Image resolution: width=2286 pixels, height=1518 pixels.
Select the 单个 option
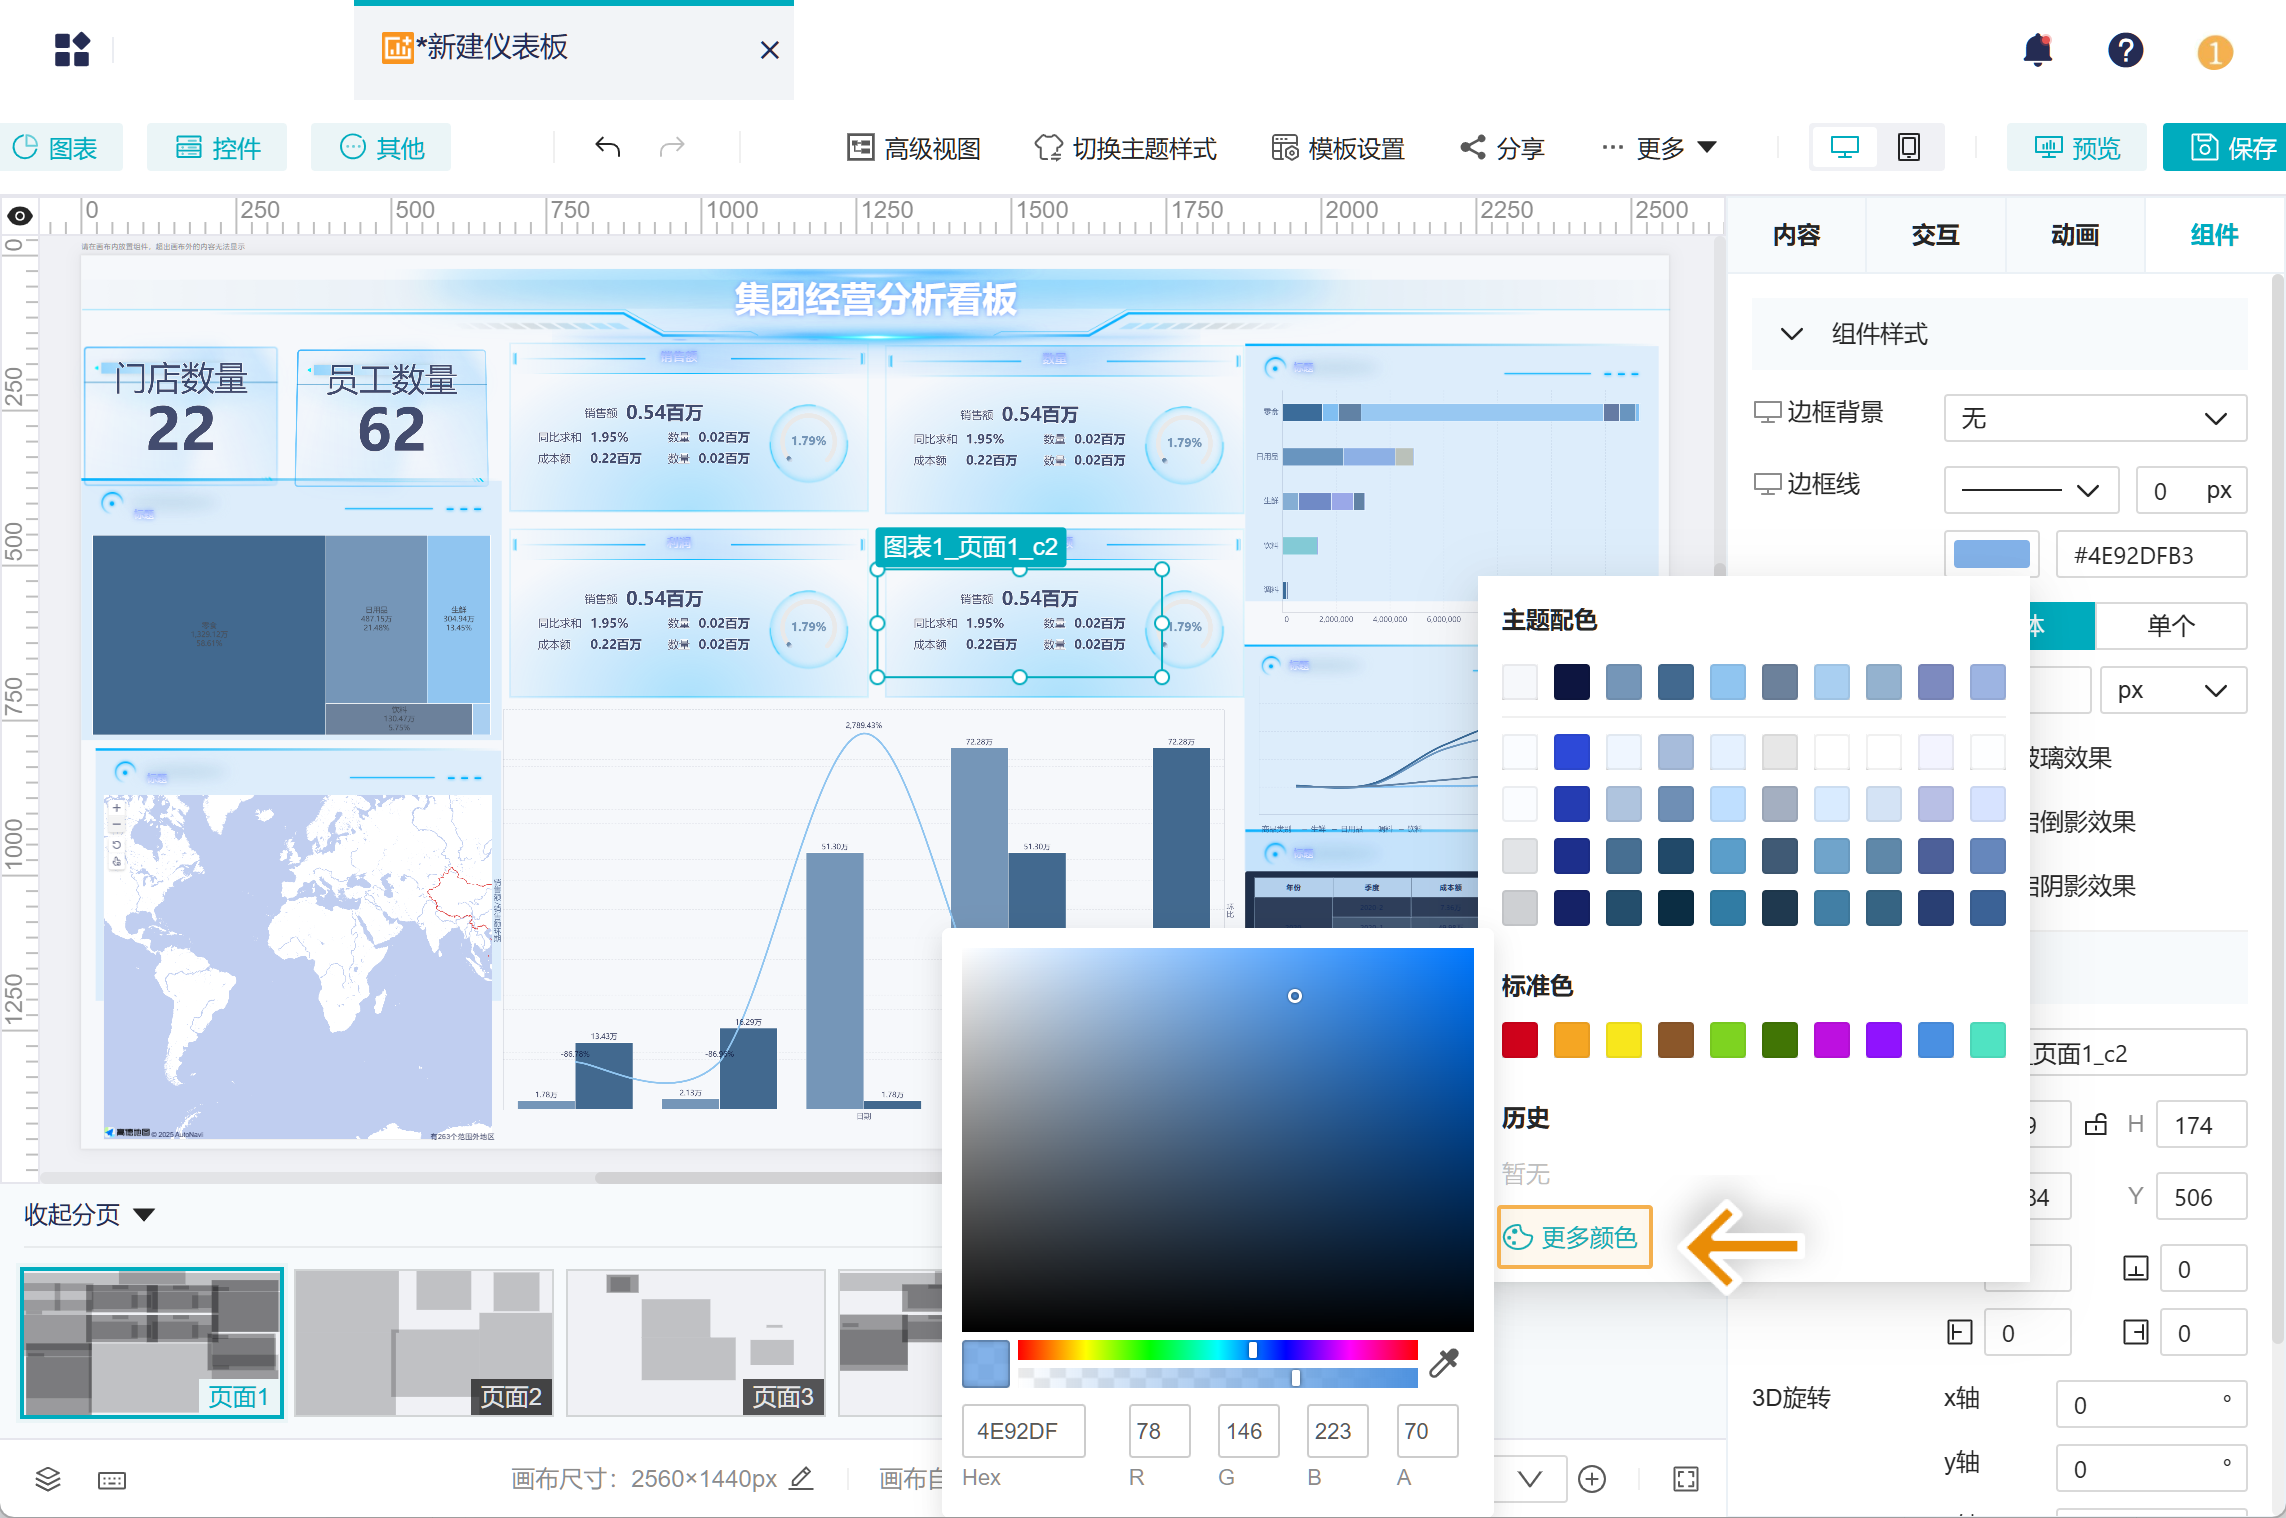(2170, 626)
